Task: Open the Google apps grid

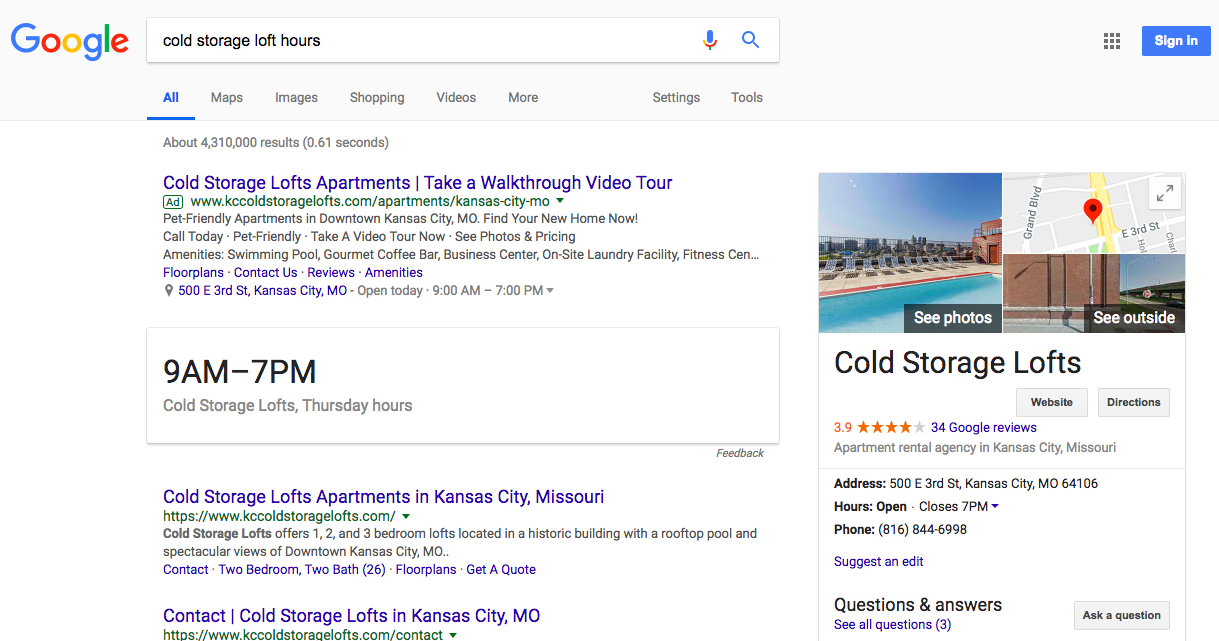Action: coord(1112,41)
